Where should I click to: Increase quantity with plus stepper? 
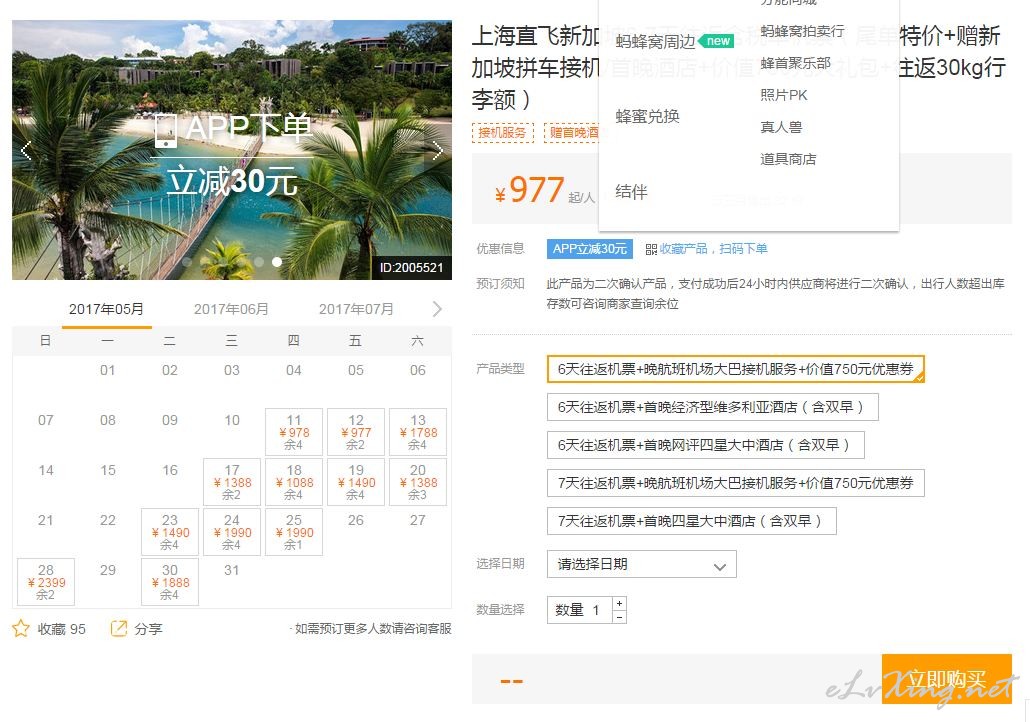click(x=619, y=603)
